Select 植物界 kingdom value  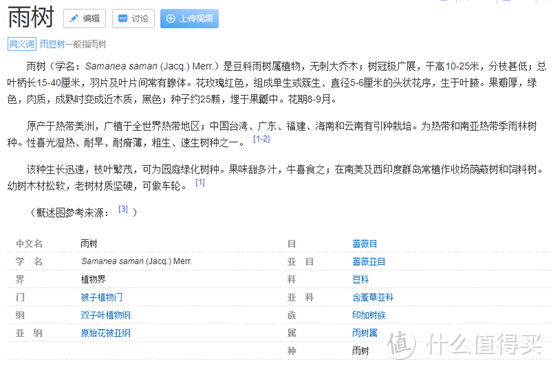click(93, 280)
